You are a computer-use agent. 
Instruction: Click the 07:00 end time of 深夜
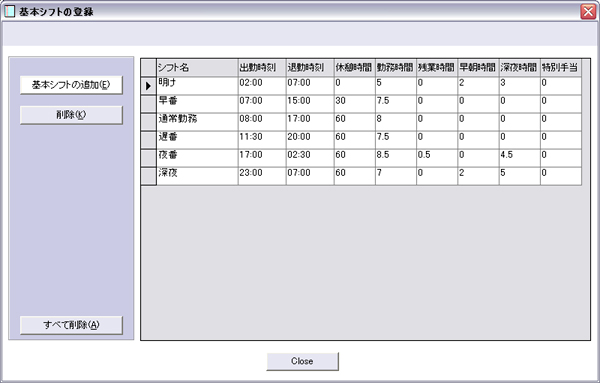310,176
